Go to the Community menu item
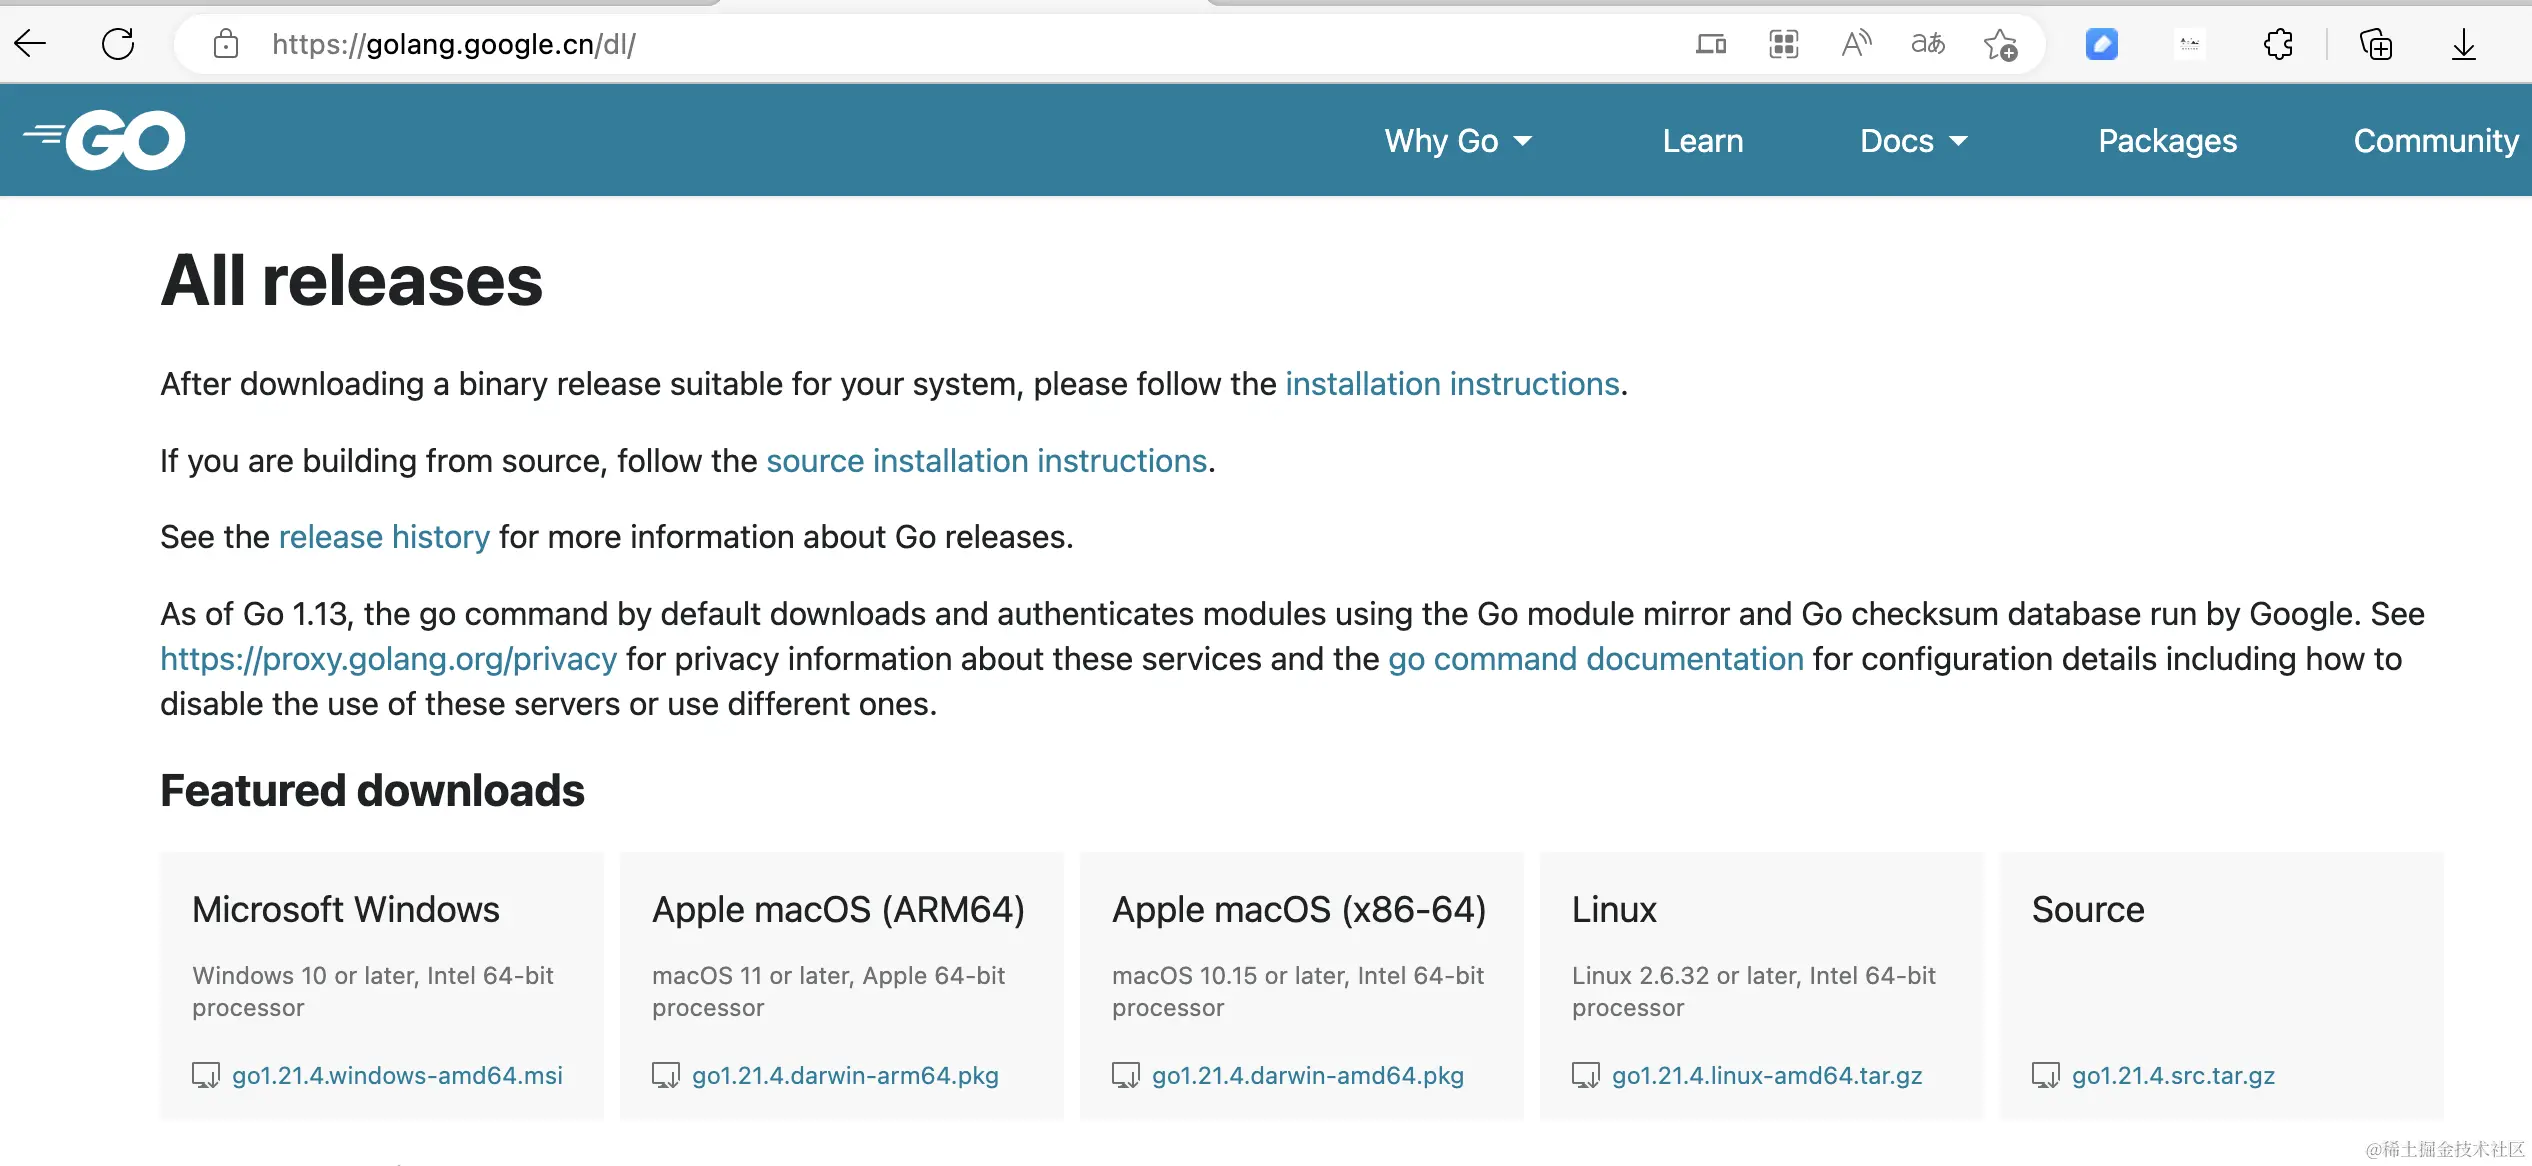The width and height of the screenshot is (2532, 1166). pyautogui.click(x=2435, y=141)
